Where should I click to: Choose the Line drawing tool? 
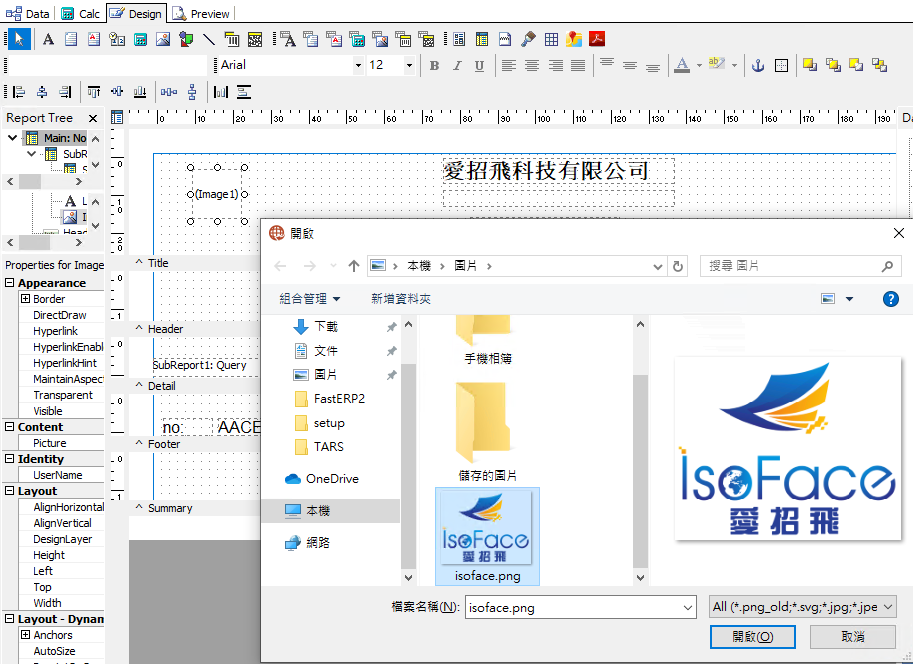point(208,39)
